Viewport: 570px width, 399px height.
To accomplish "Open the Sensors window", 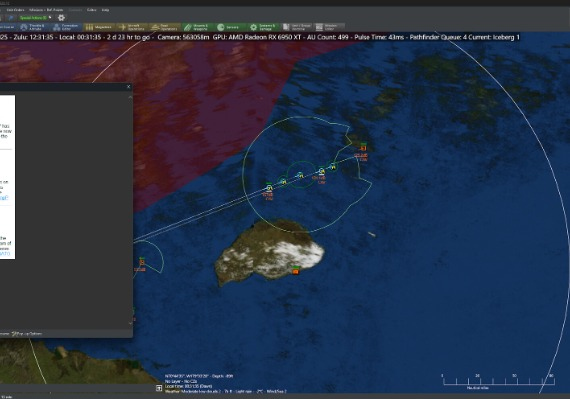I will click(x=230, y=27).
